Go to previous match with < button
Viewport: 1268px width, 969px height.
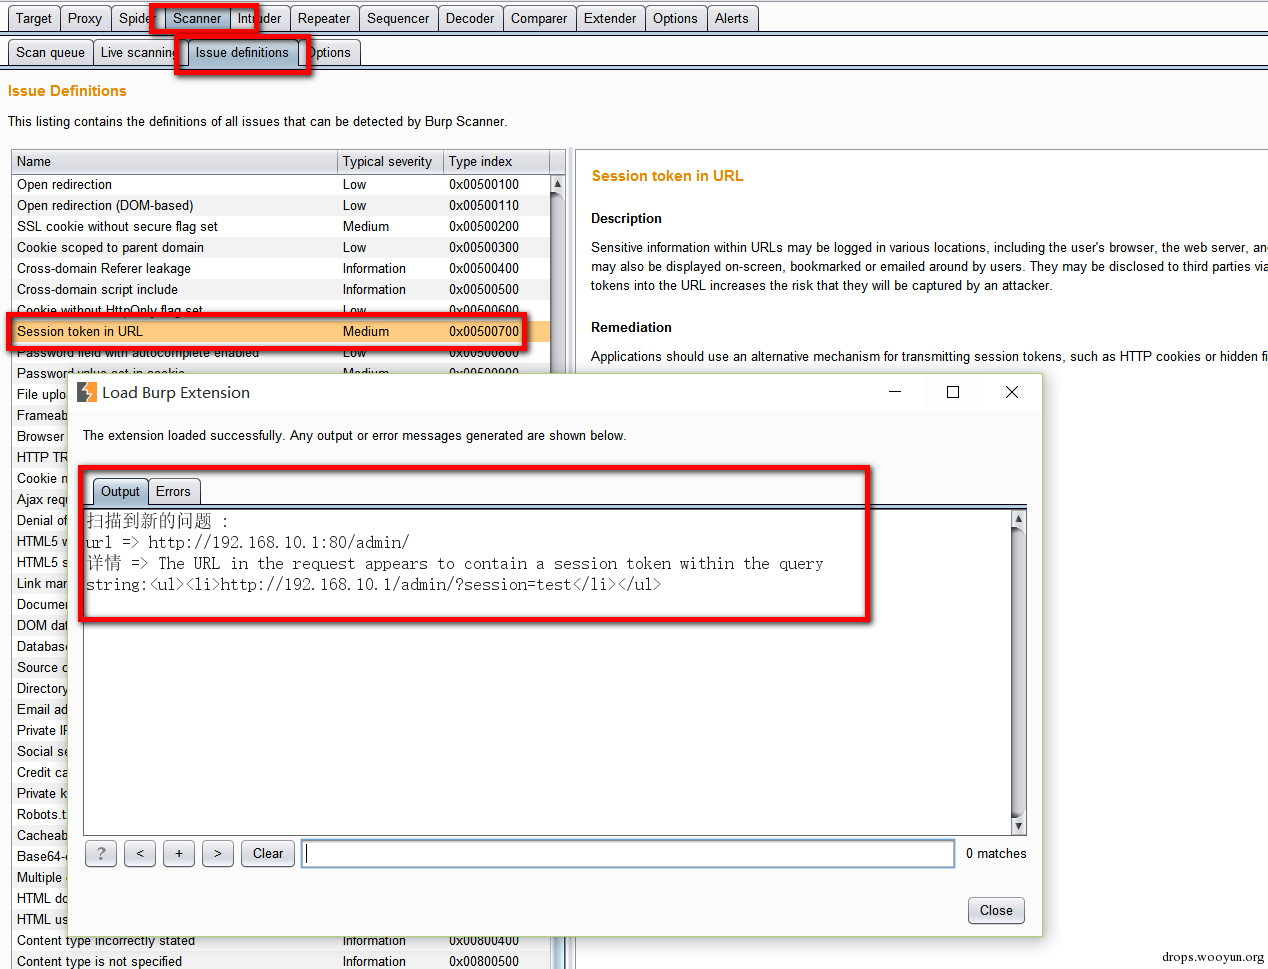[x=140, y=853]
